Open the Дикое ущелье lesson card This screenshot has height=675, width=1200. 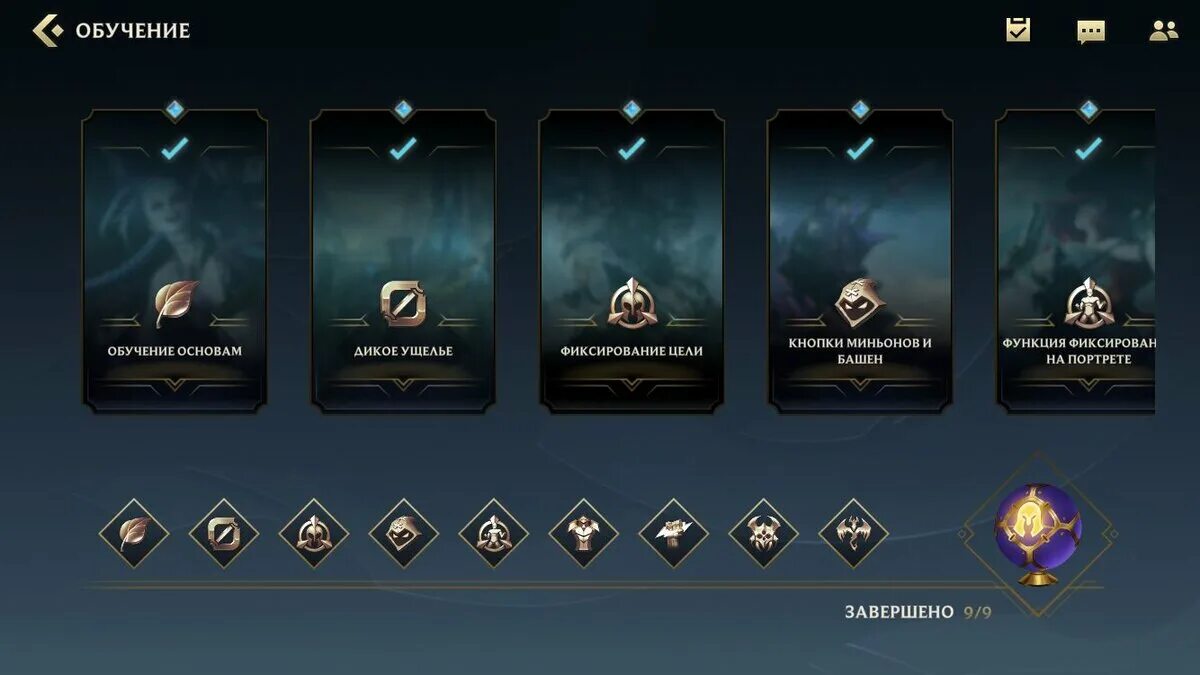click(403, 260)
